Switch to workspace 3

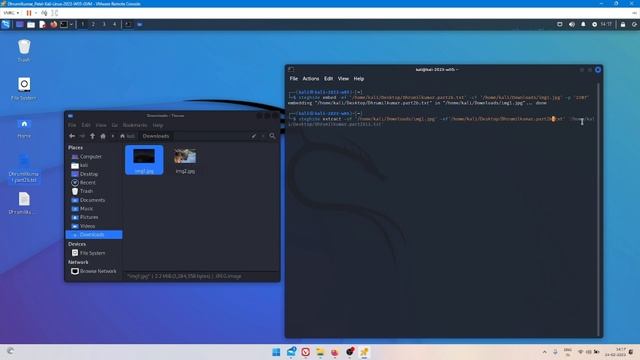[104, 24]
